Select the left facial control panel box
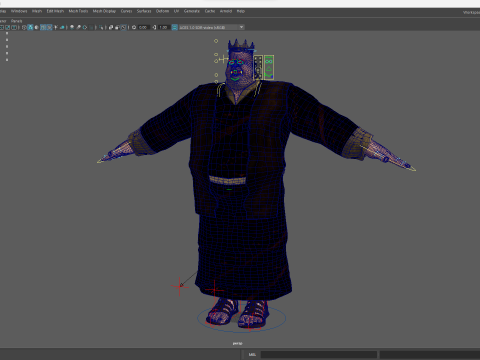This screenshot has width=480, height=360. pyautogui.click(x=258, y=68)
